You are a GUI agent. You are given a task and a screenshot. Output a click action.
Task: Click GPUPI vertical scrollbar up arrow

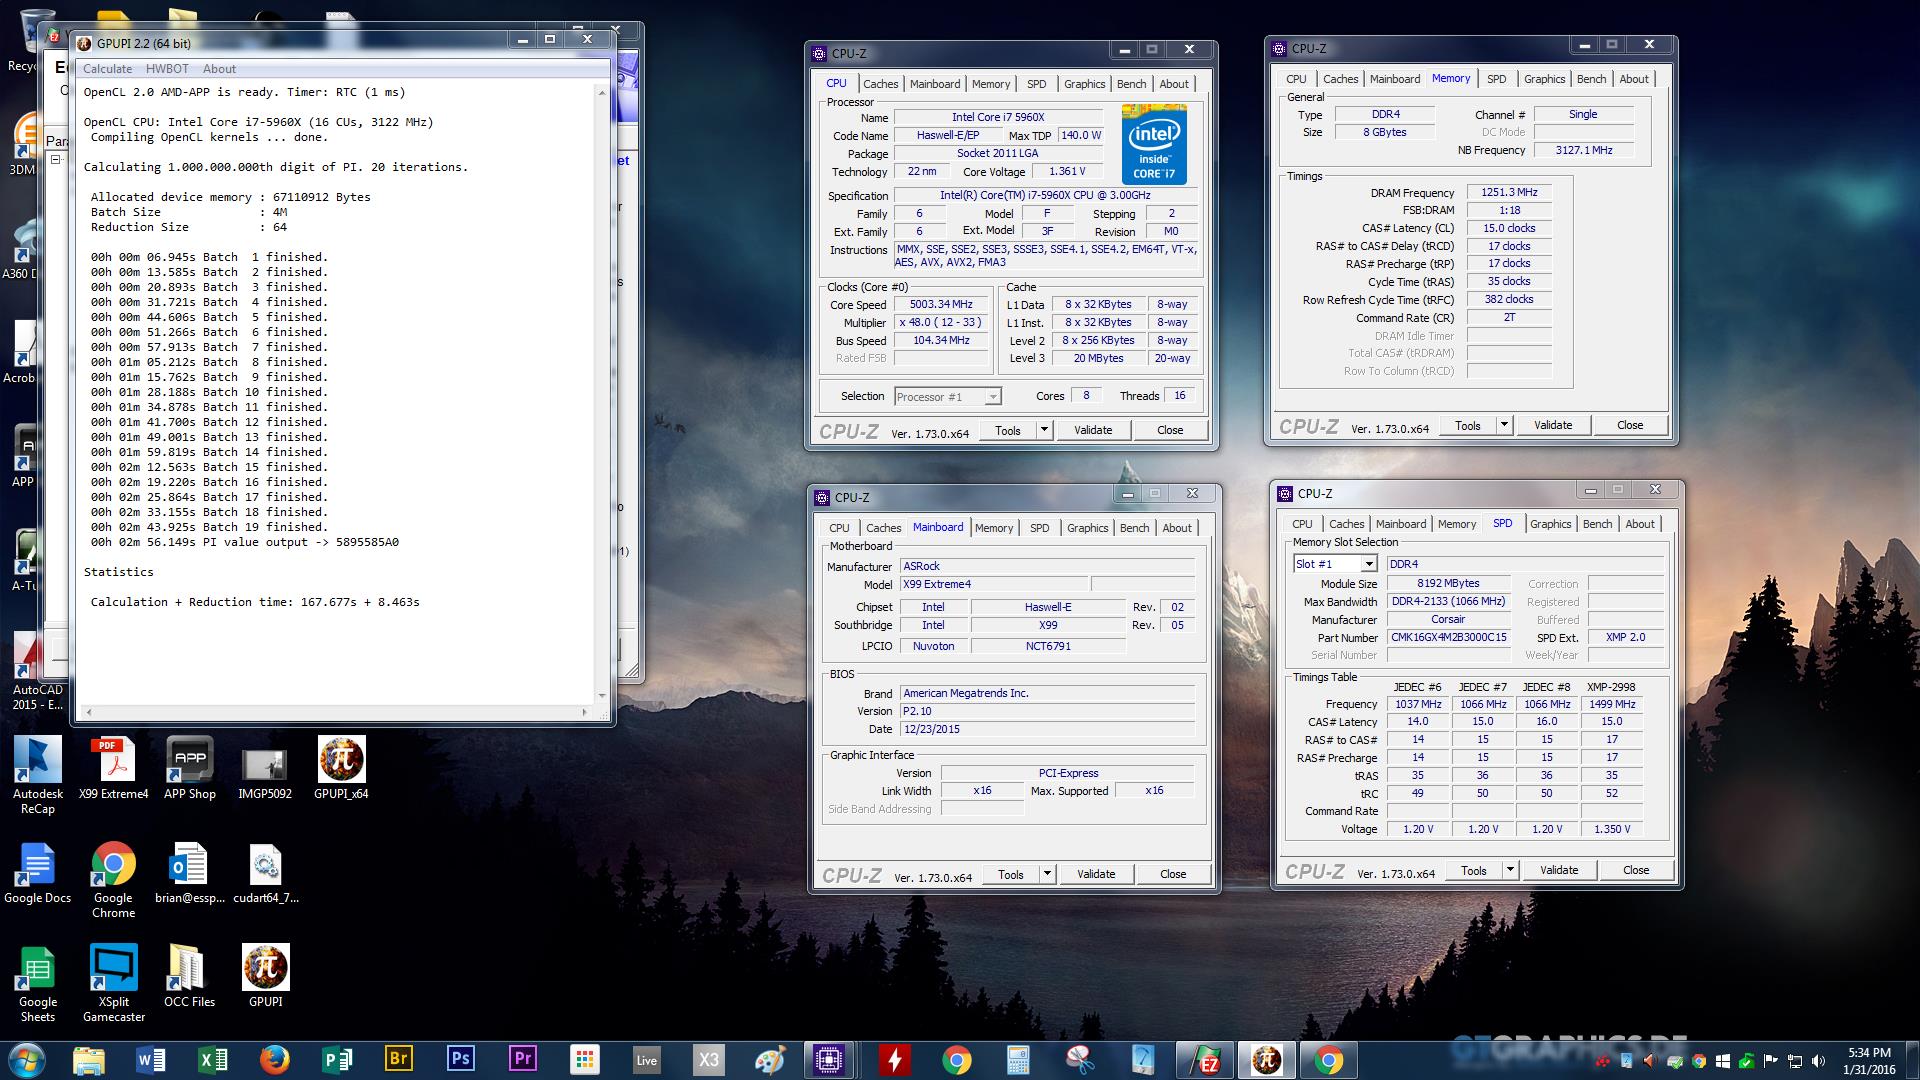pyautogui.click(x=601, y=93)
